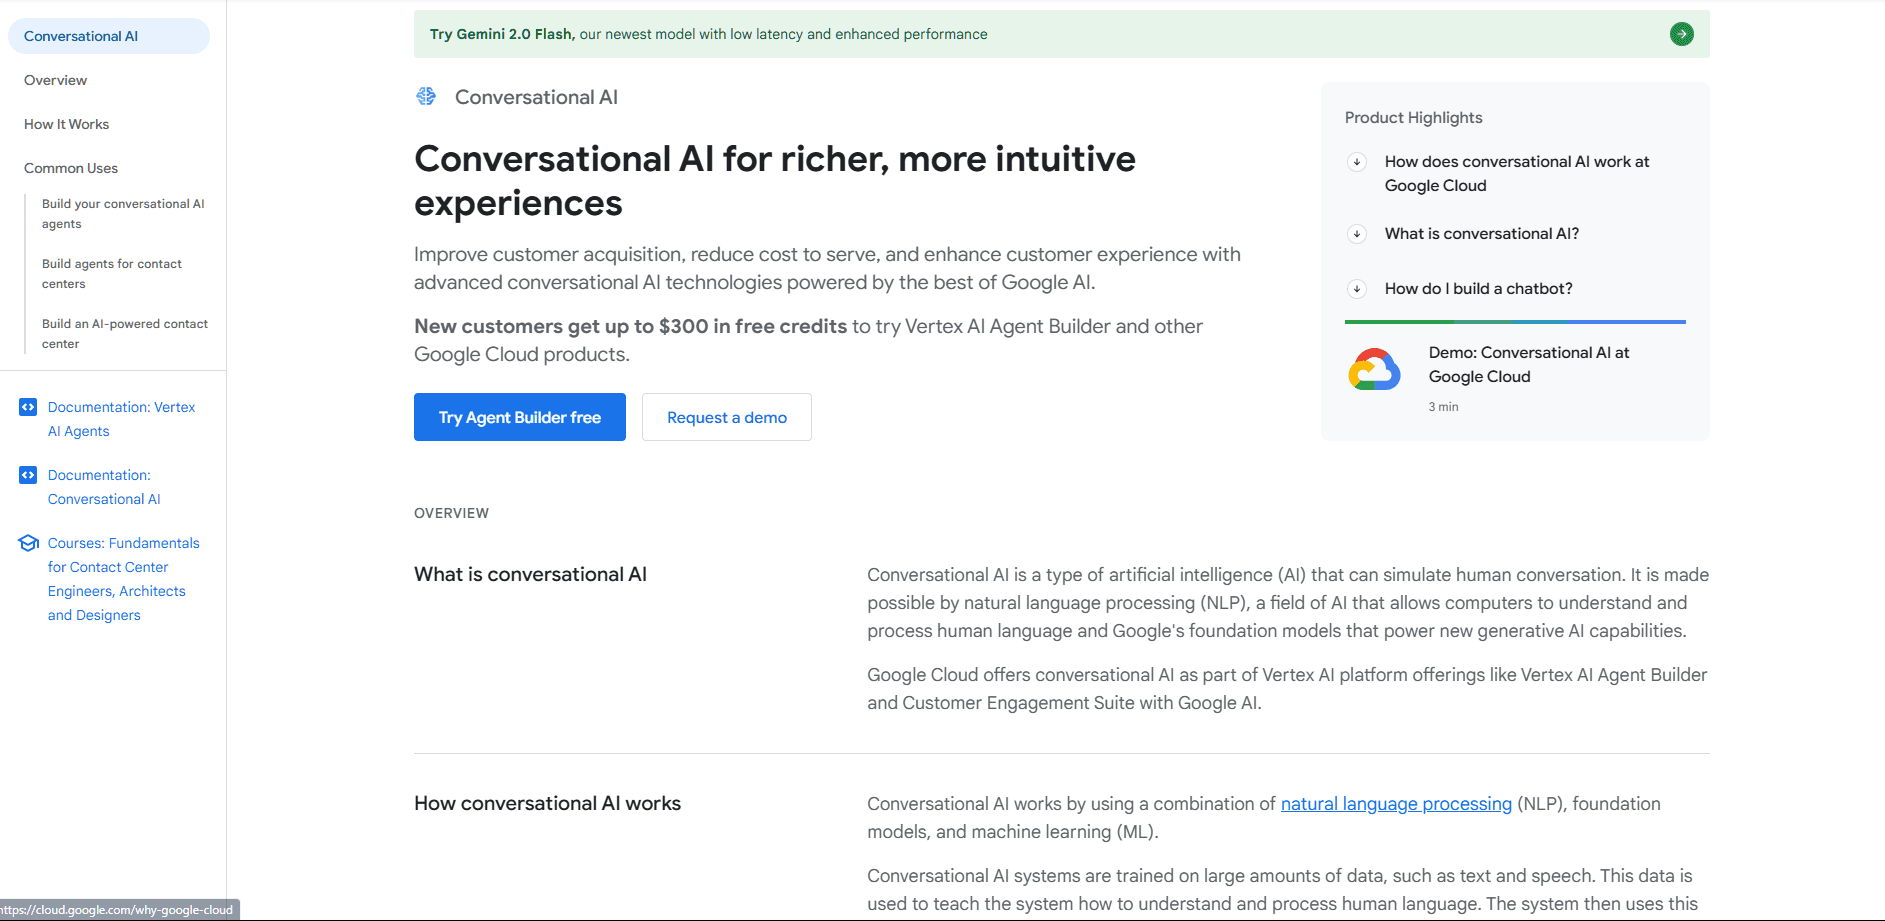The height and width of the screenshot is (921, 1885).
Task: Open Documentation: Vertex AI Agents link
Action: [121, 419]
